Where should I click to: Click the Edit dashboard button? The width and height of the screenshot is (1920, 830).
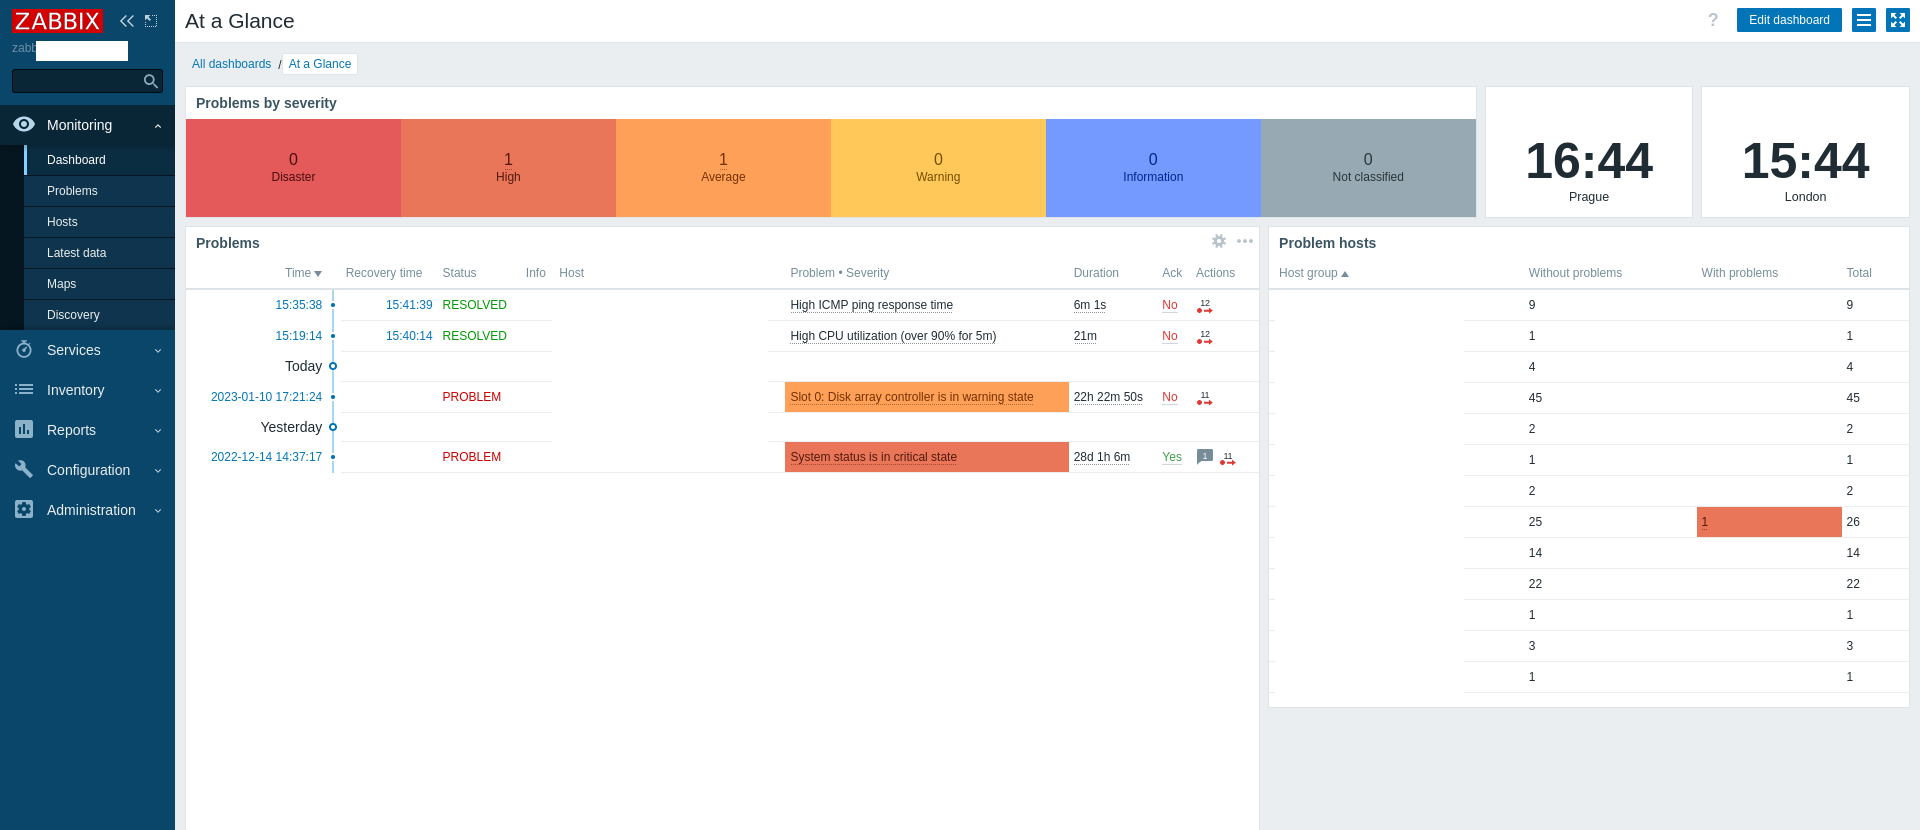point(1789,20)
